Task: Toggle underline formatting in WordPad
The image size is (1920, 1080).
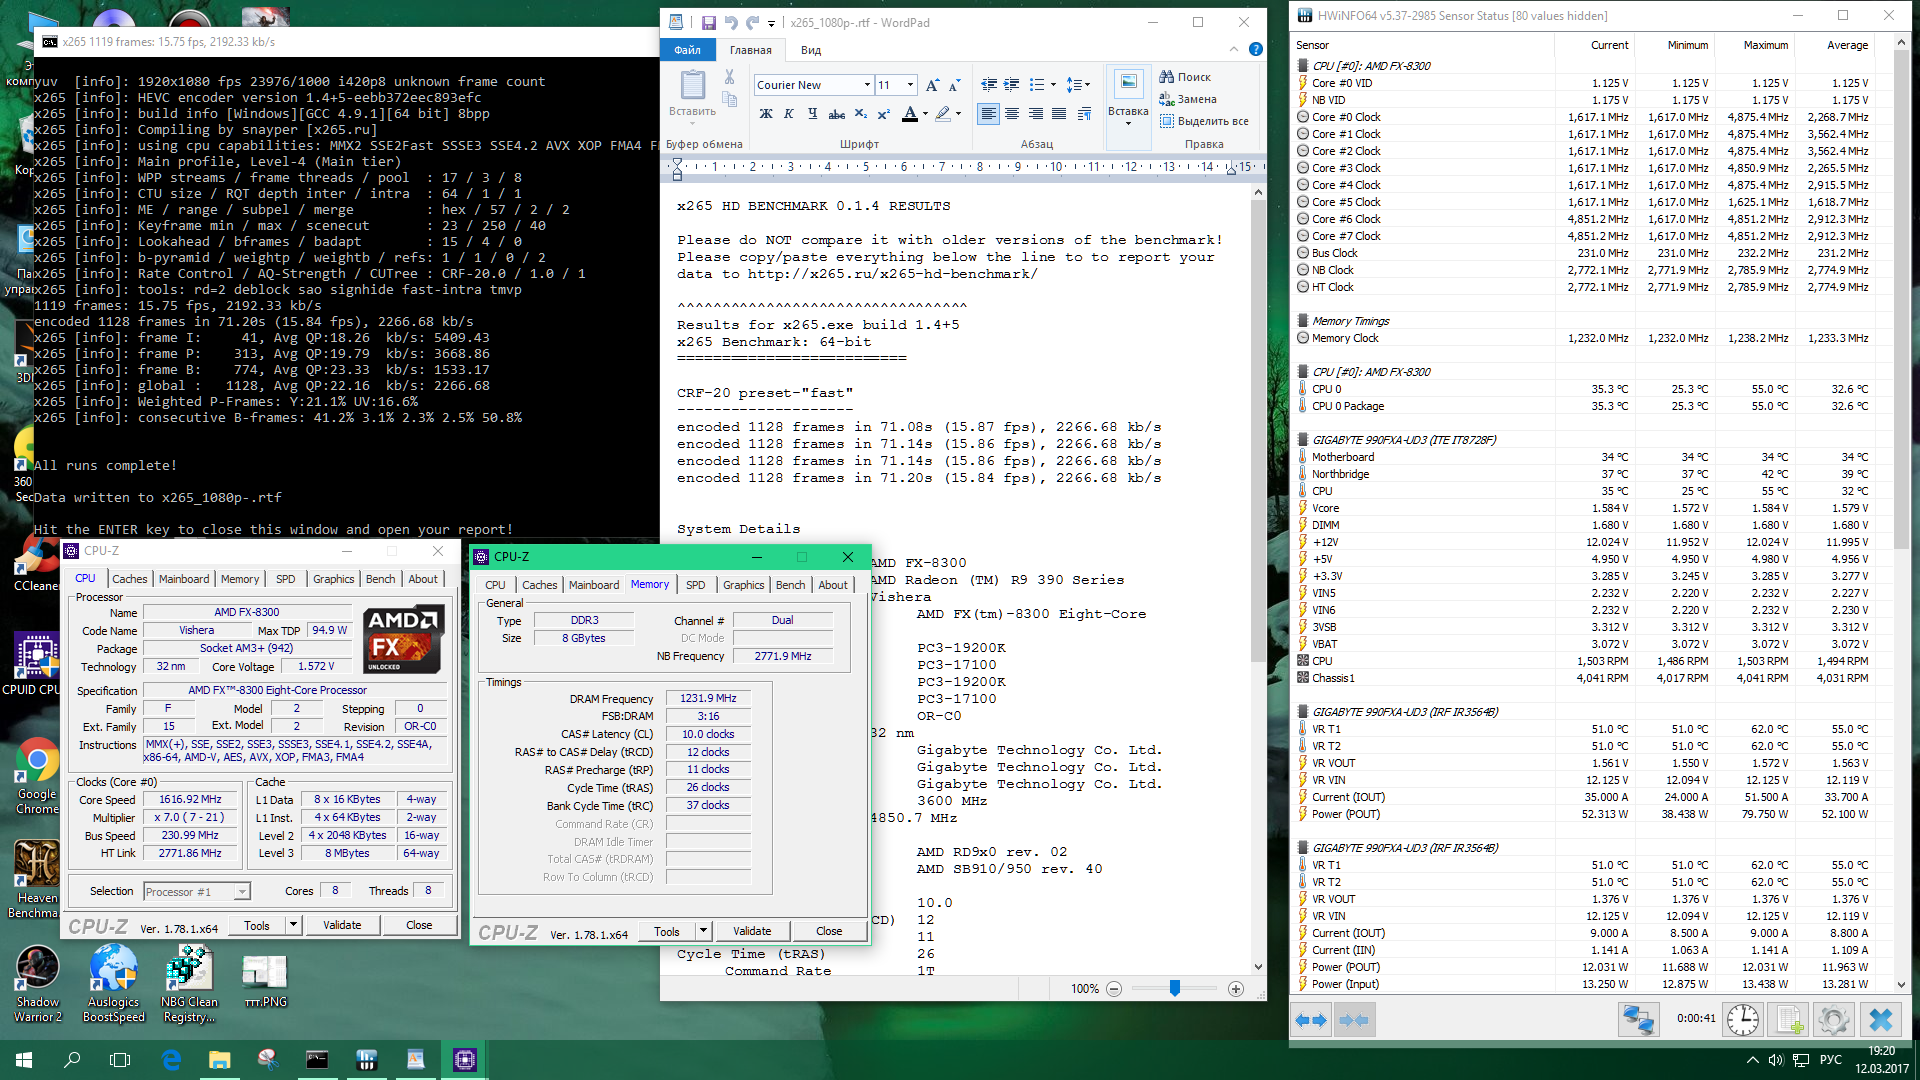Action: (812, 114)
